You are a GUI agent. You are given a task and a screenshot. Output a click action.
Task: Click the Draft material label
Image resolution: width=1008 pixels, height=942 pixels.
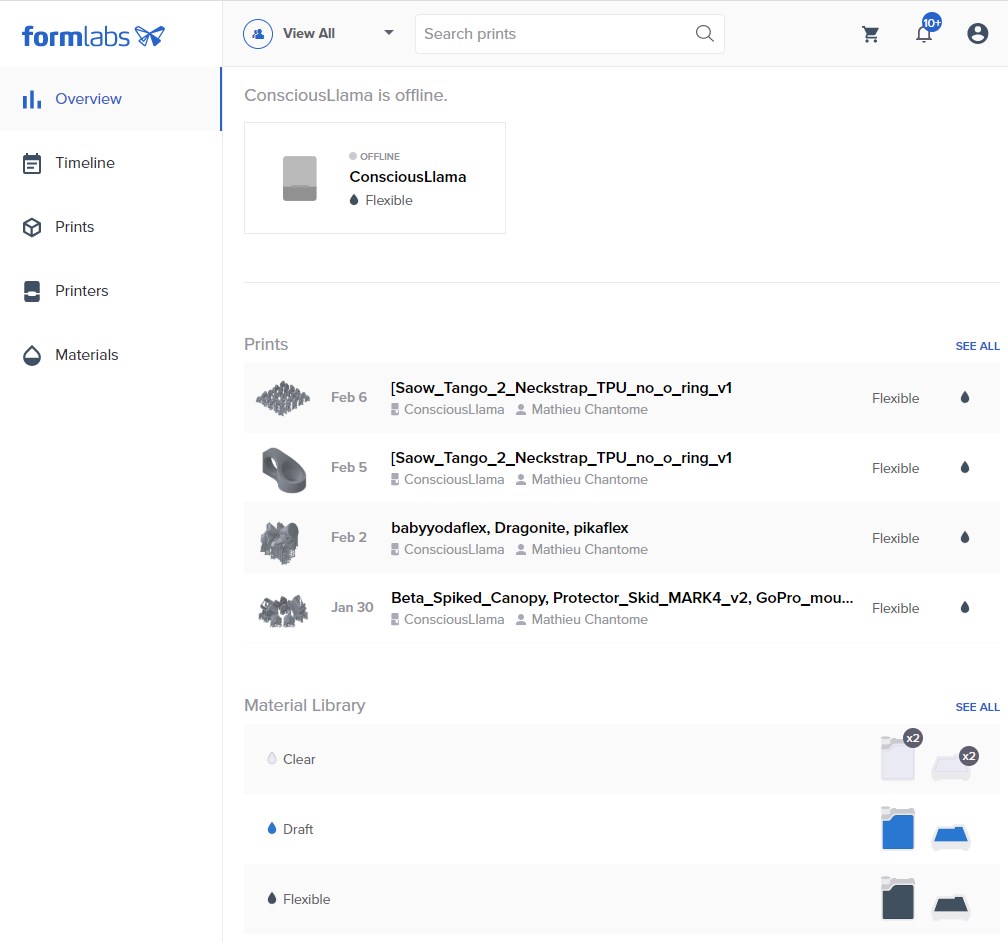tap(298, 829)
